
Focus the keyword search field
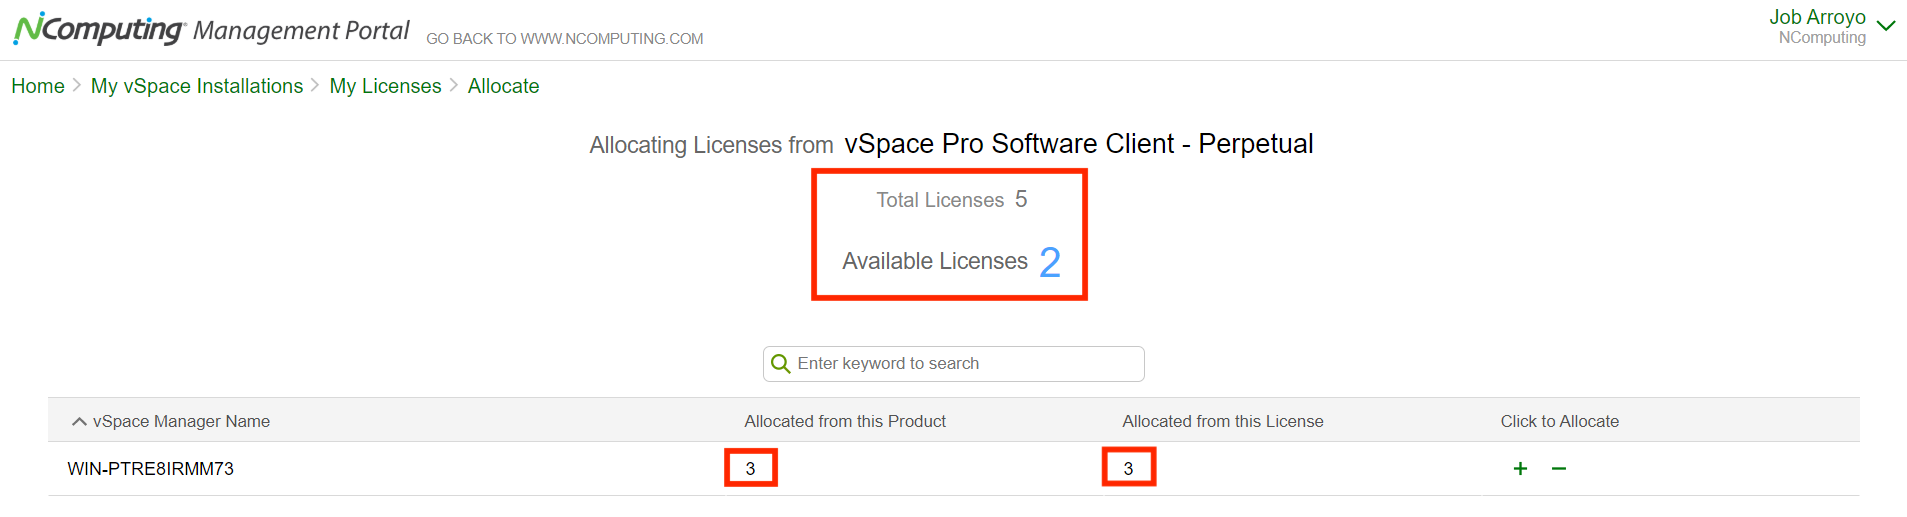coord(965,364)
